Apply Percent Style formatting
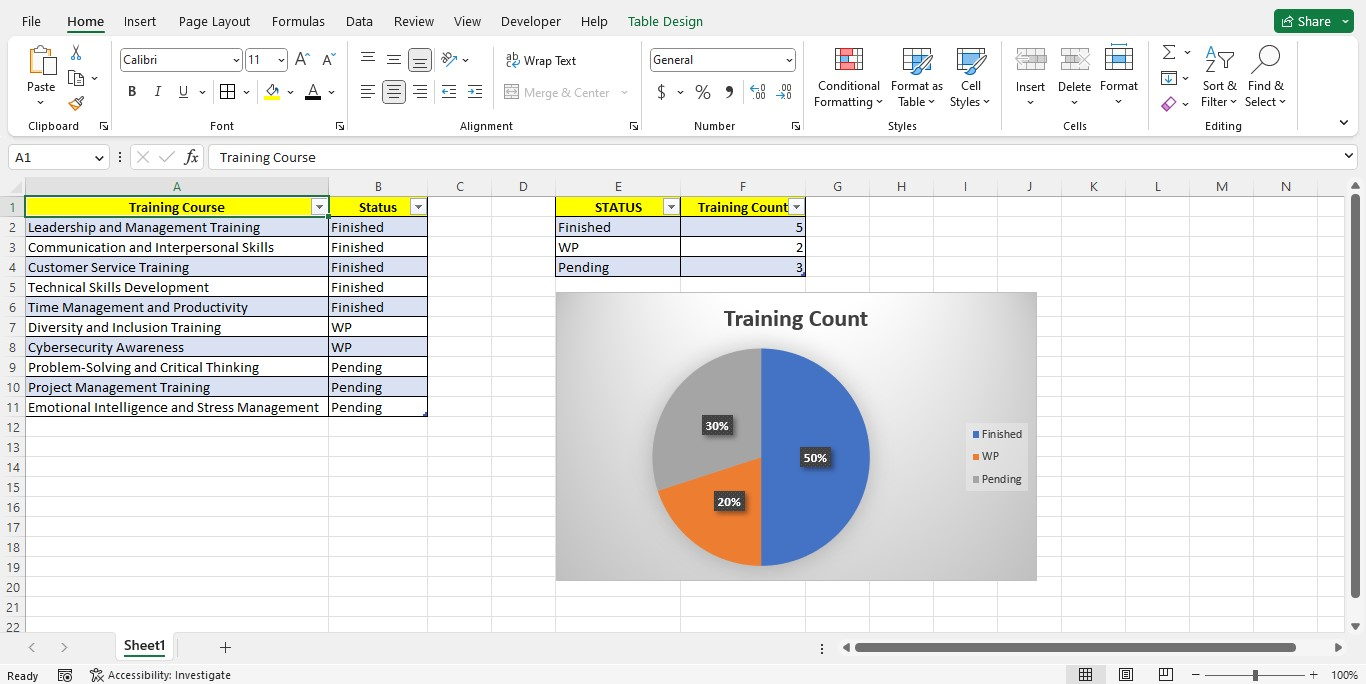 pos(703,92)
